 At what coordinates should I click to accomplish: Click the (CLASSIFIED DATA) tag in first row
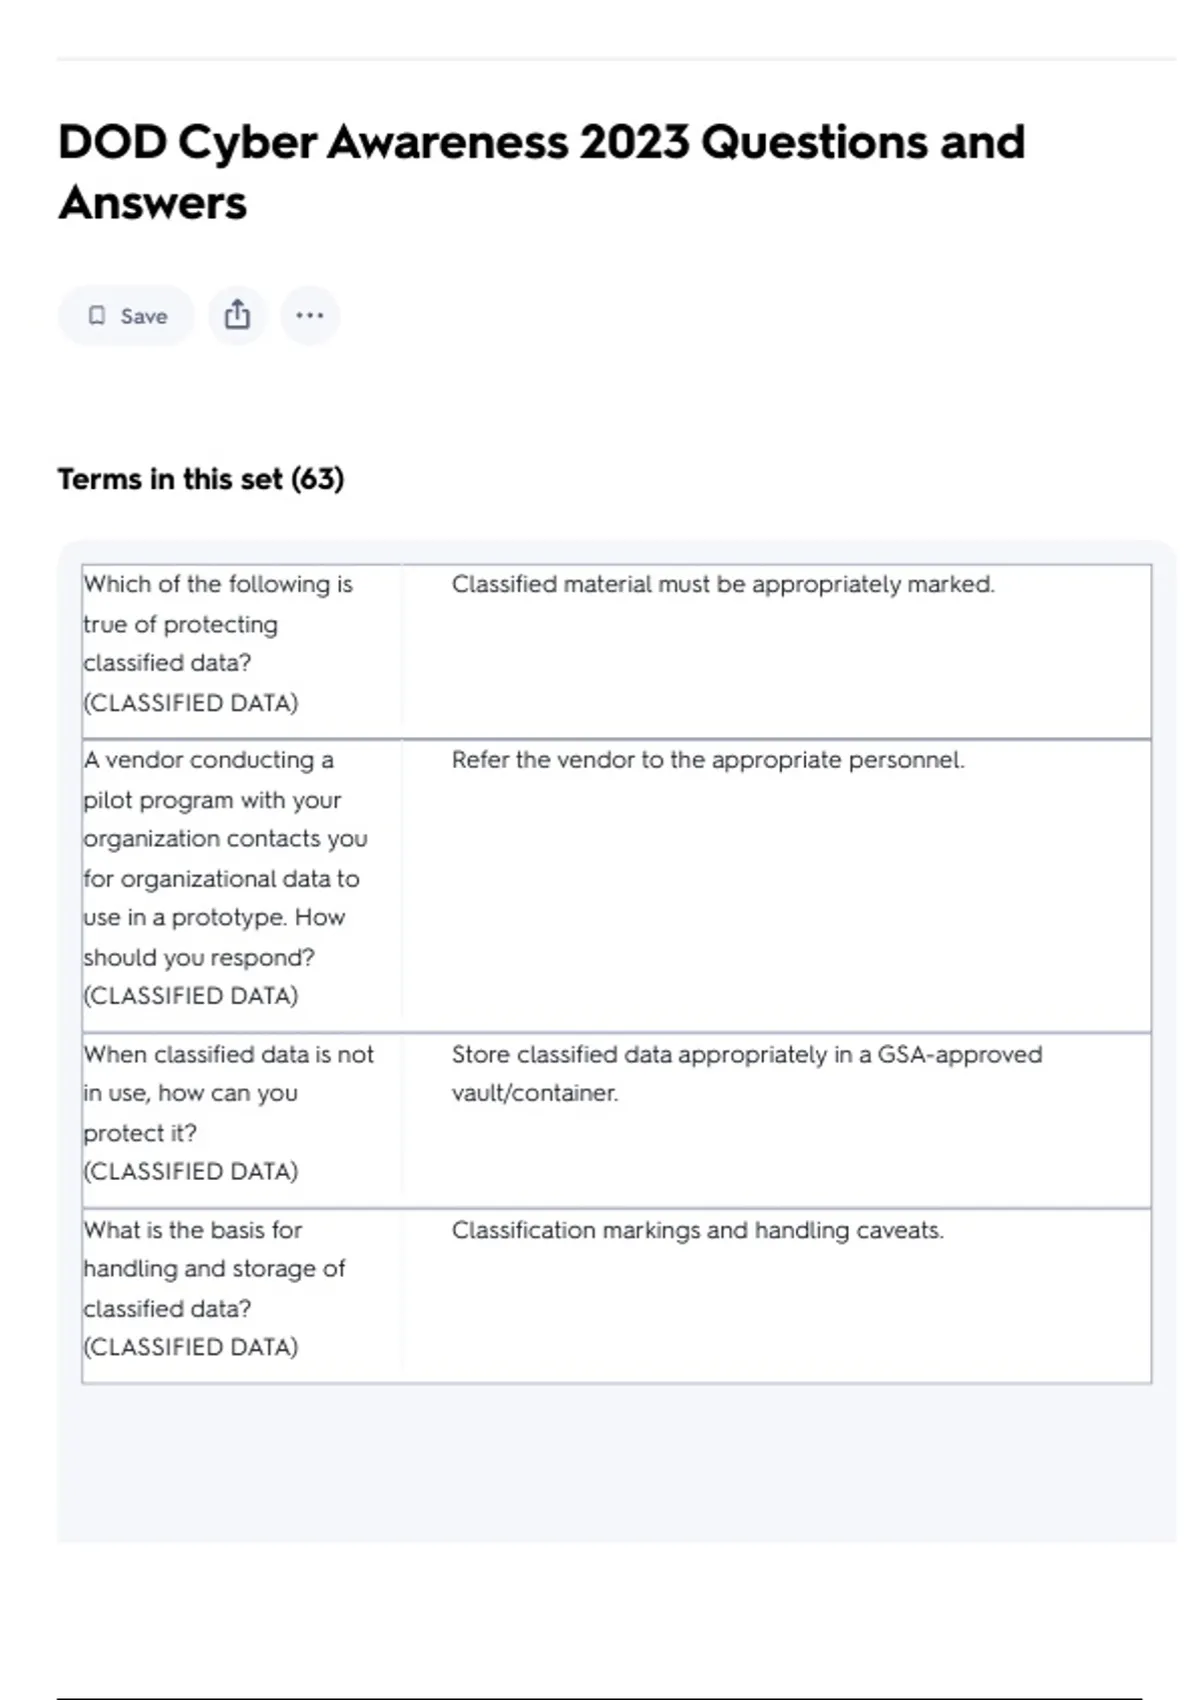click(191, 703)
